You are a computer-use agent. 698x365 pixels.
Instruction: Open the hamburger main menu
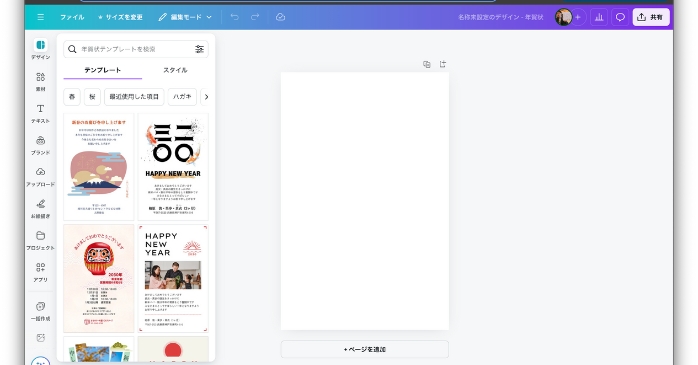41,17
